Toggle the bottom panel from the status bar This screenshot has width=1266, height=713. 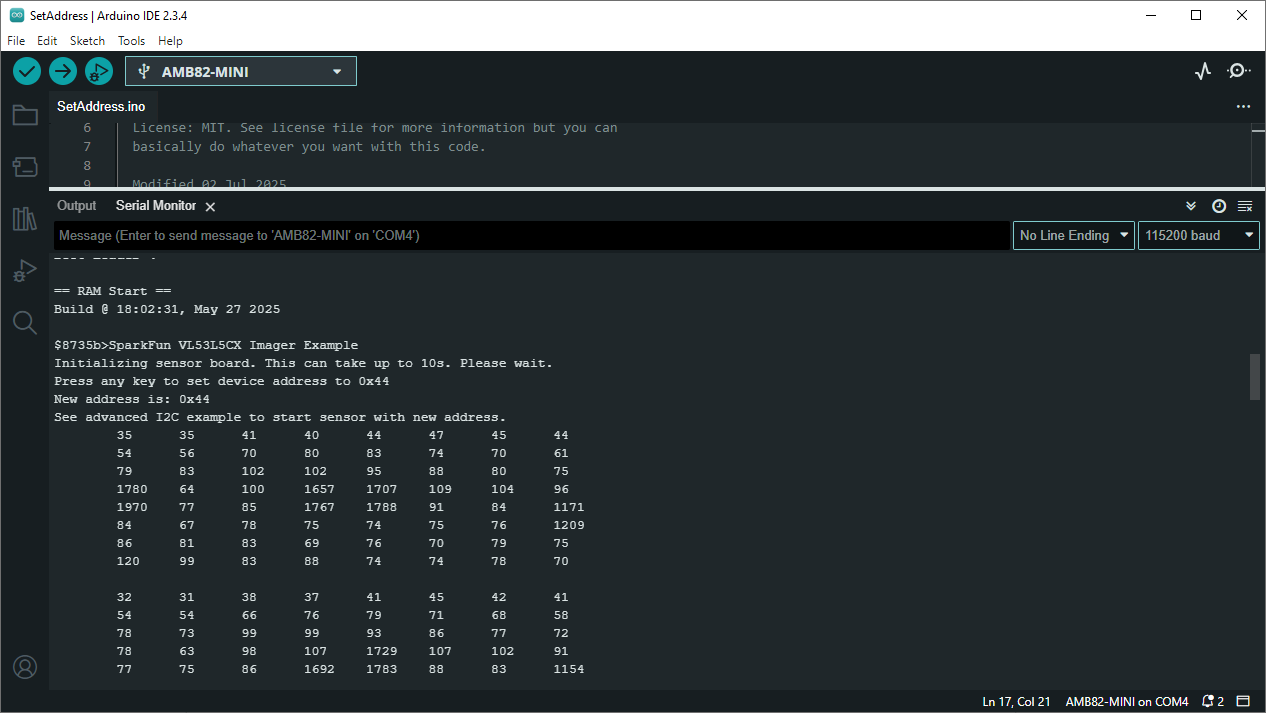1243,701
